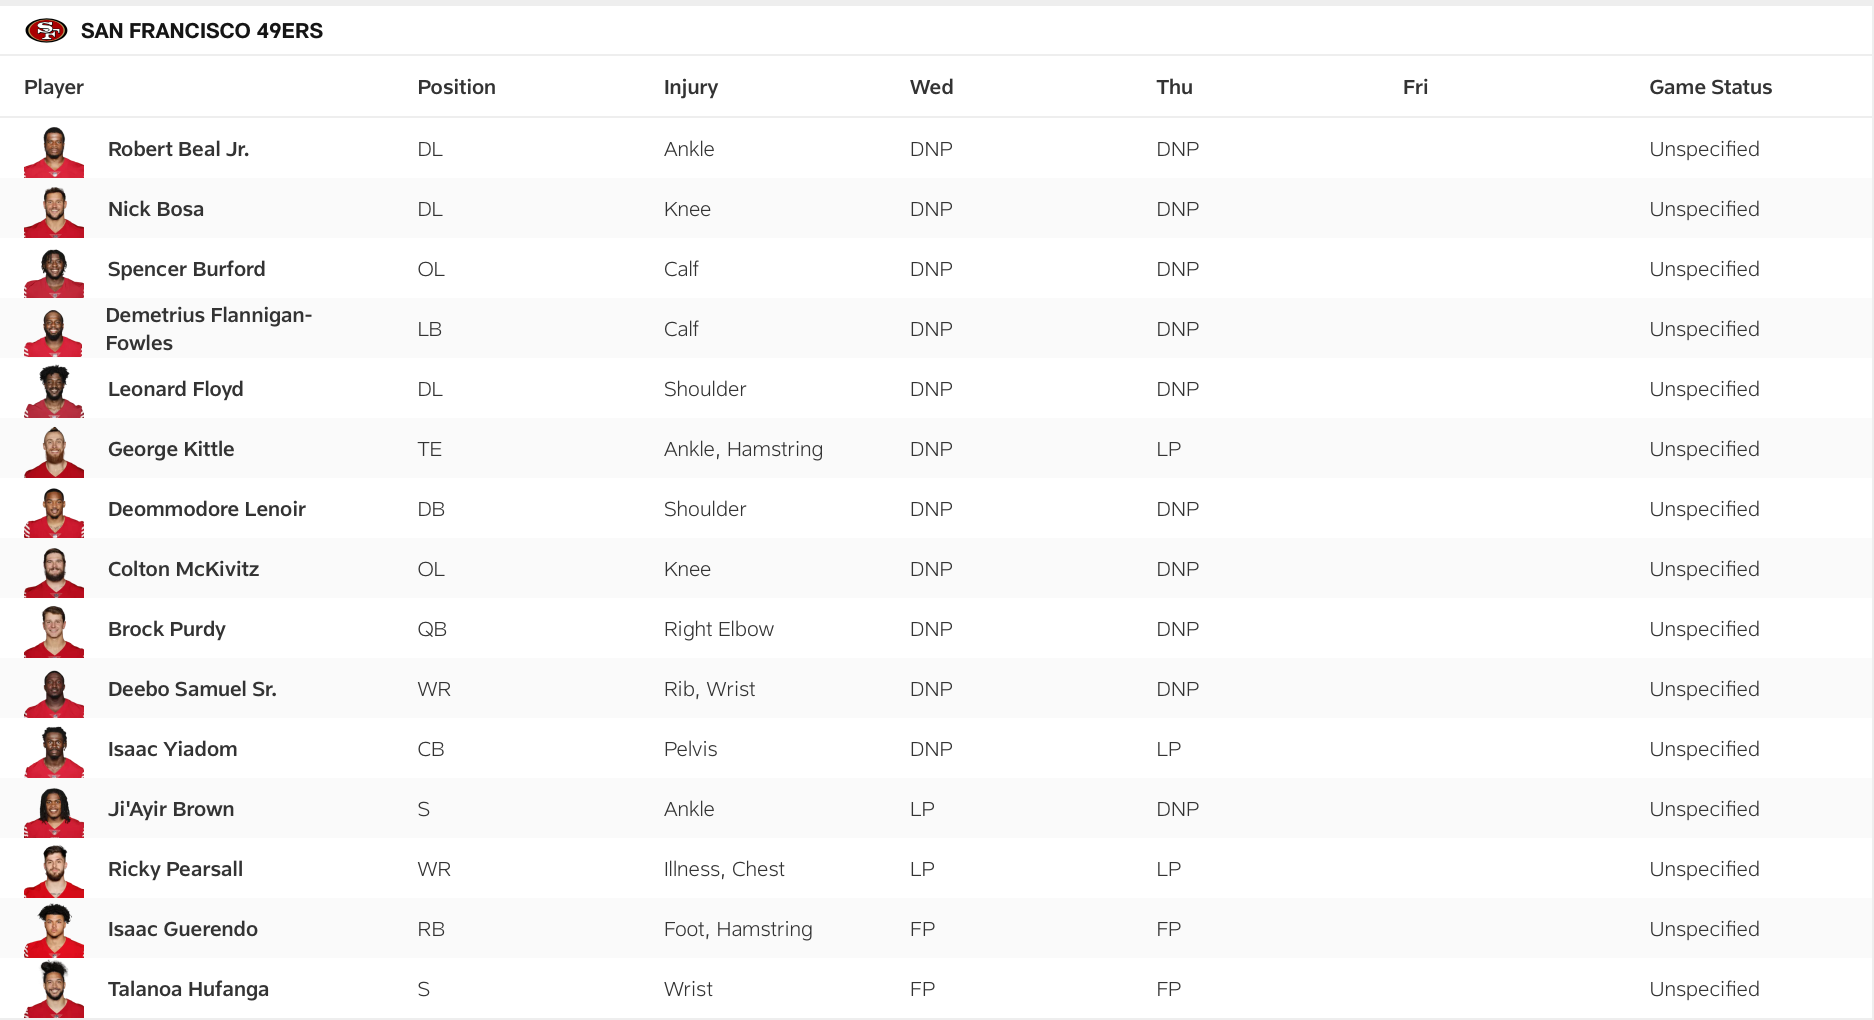The width and height of the screenshot is (1874, 1020).
Task: Click Robert Beal Jr.'s headshot photo
Action: click(x=54, y=151)
